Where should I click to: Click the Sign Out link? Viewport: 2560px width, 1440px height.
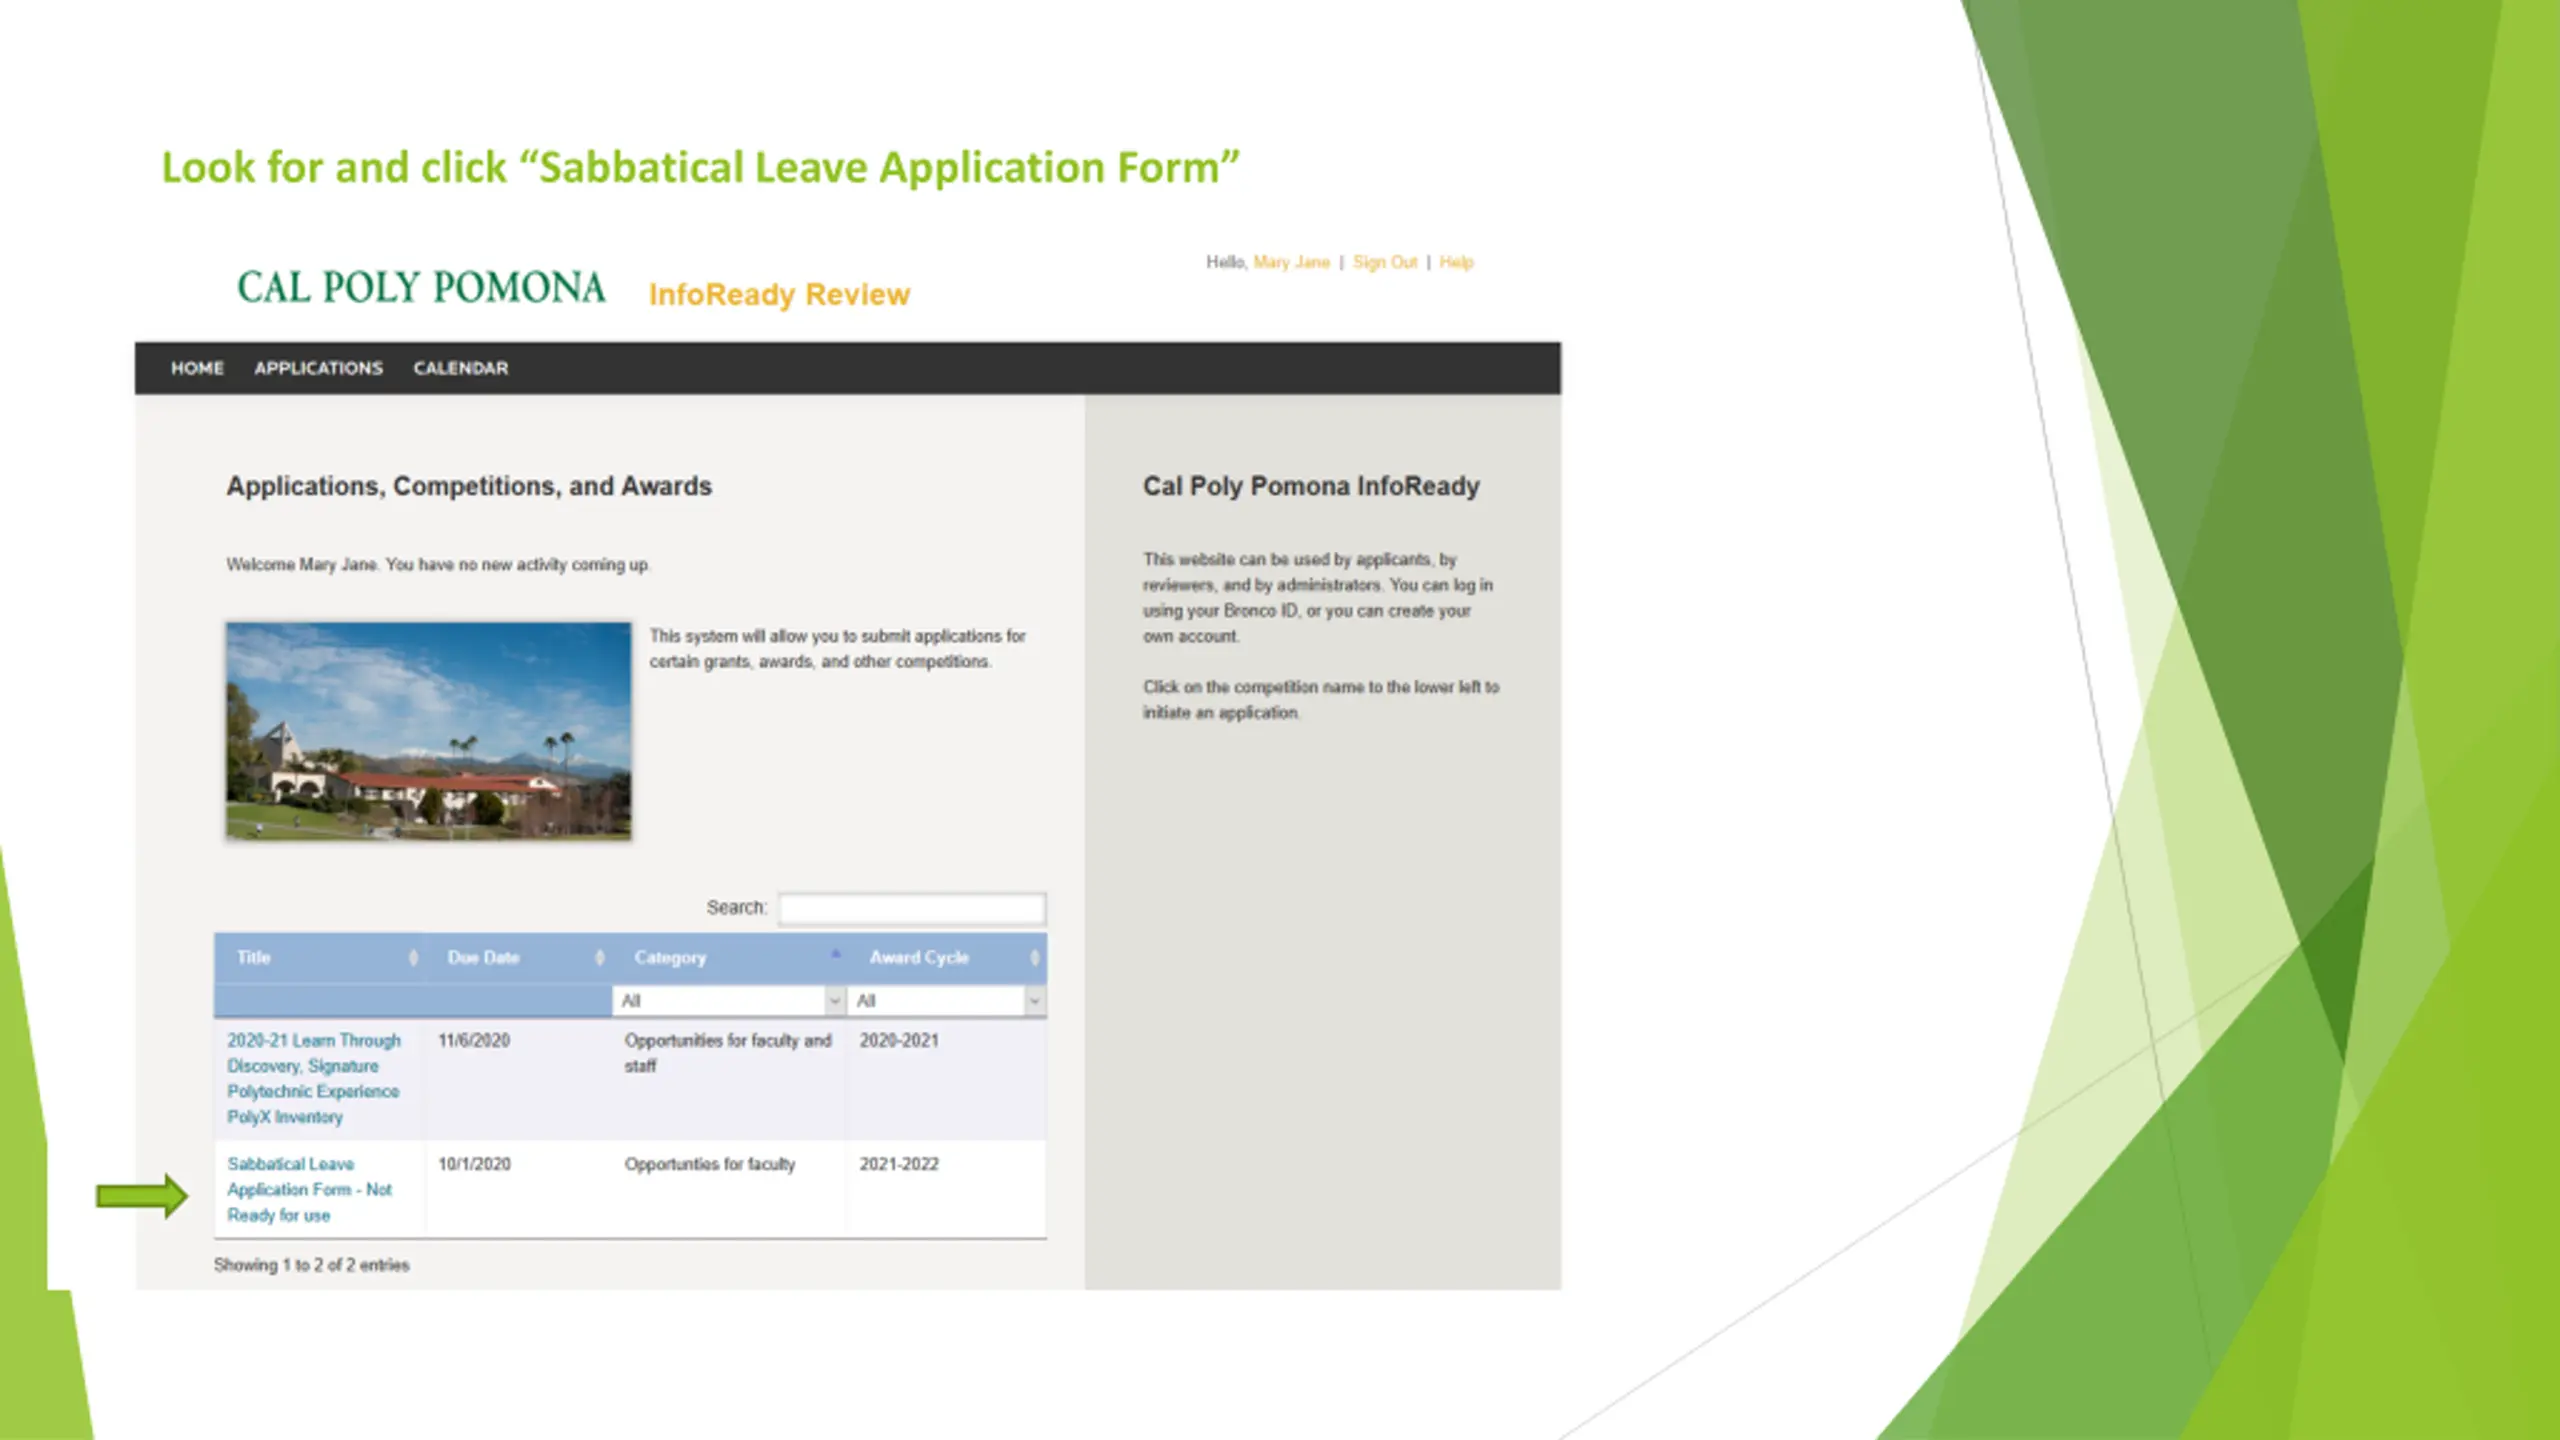1385,262
